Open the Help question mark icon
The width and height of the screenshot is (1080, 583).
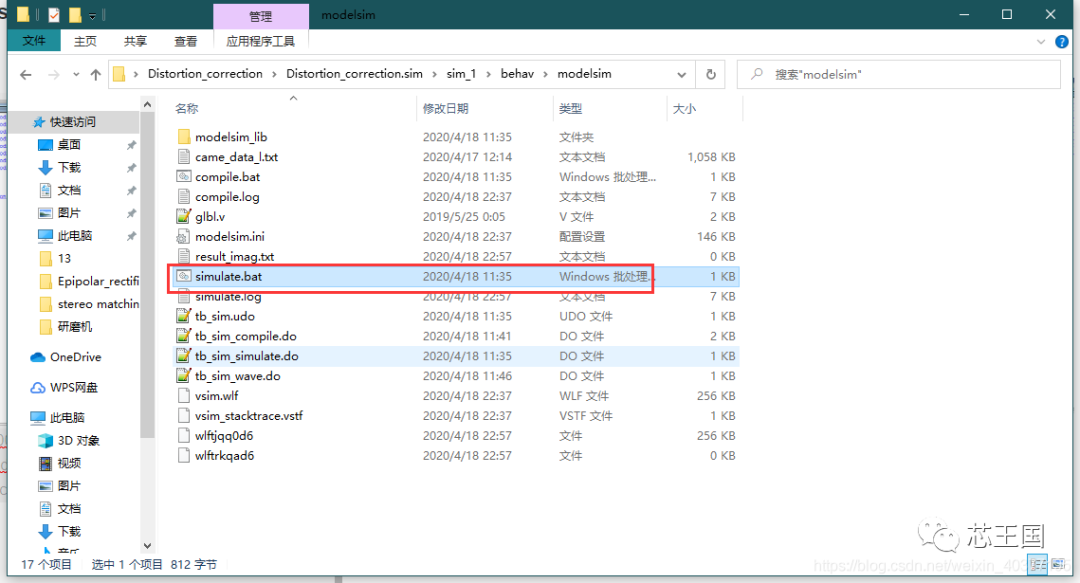tap(1062, 41)
